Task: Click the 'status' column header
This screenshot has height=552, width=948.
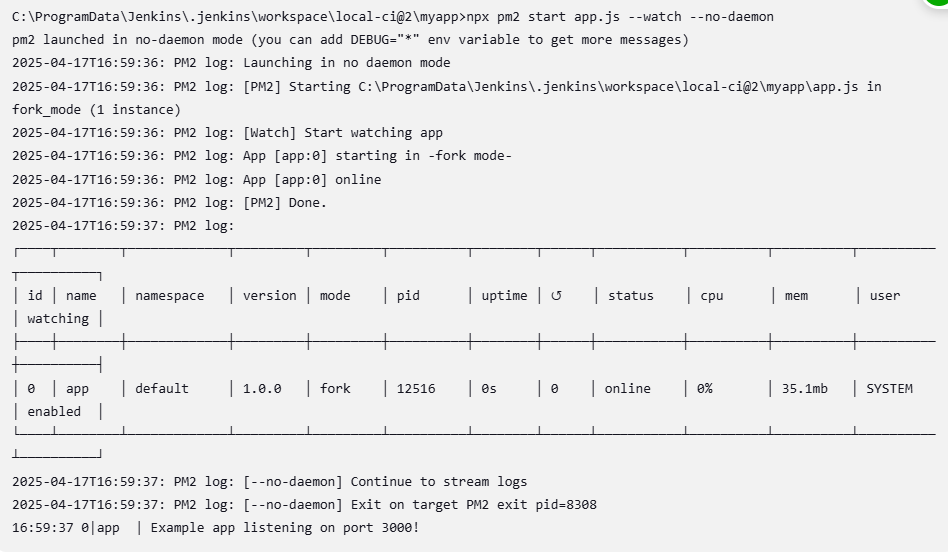Action: (631, 296)
